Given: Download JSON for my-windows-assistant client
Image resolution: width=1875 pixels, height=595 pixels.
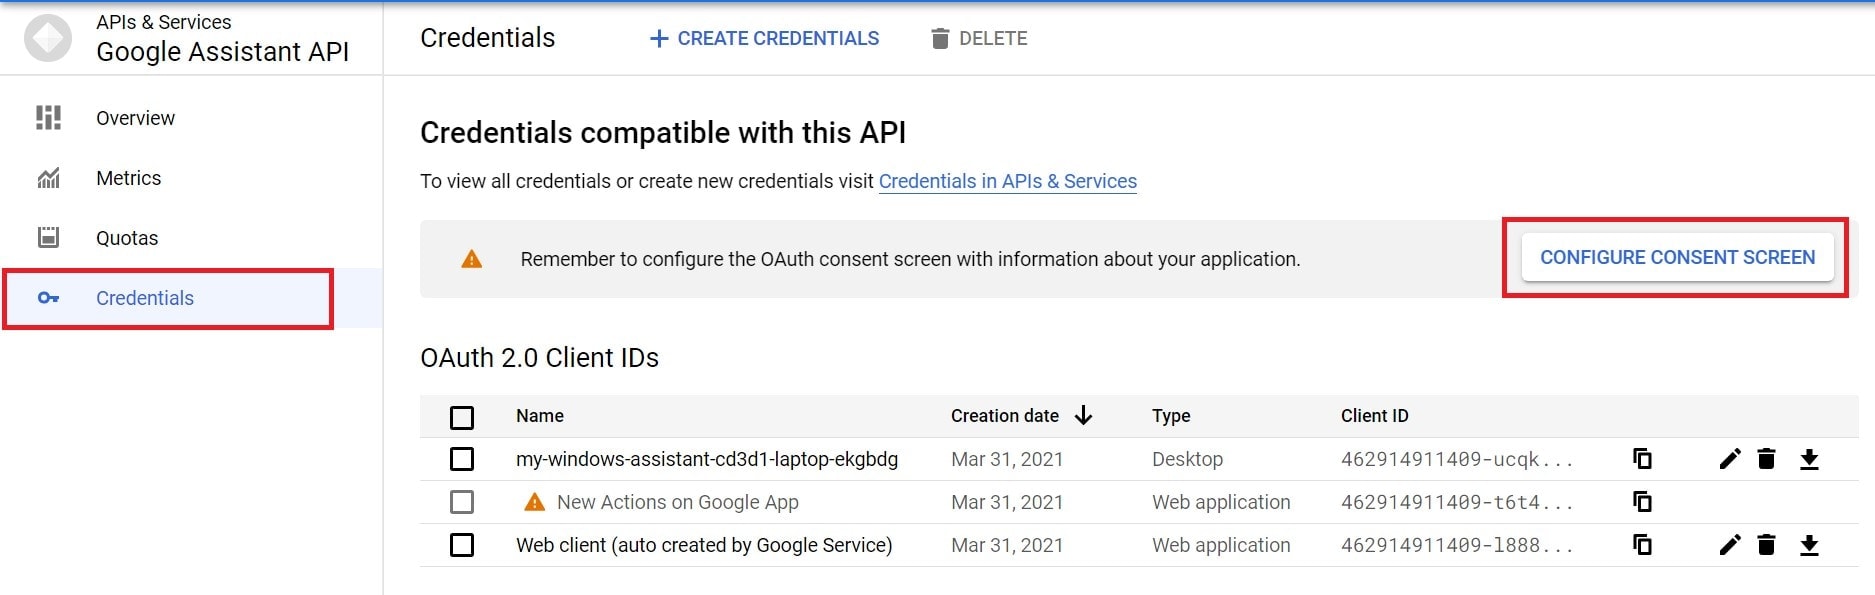Looking at the screenshot, I should (x=1809, y=459).
